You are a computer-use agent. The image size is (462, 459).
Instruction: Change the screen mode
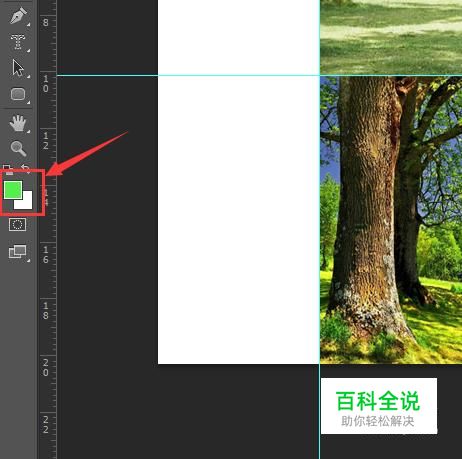(x=18, y=252)
